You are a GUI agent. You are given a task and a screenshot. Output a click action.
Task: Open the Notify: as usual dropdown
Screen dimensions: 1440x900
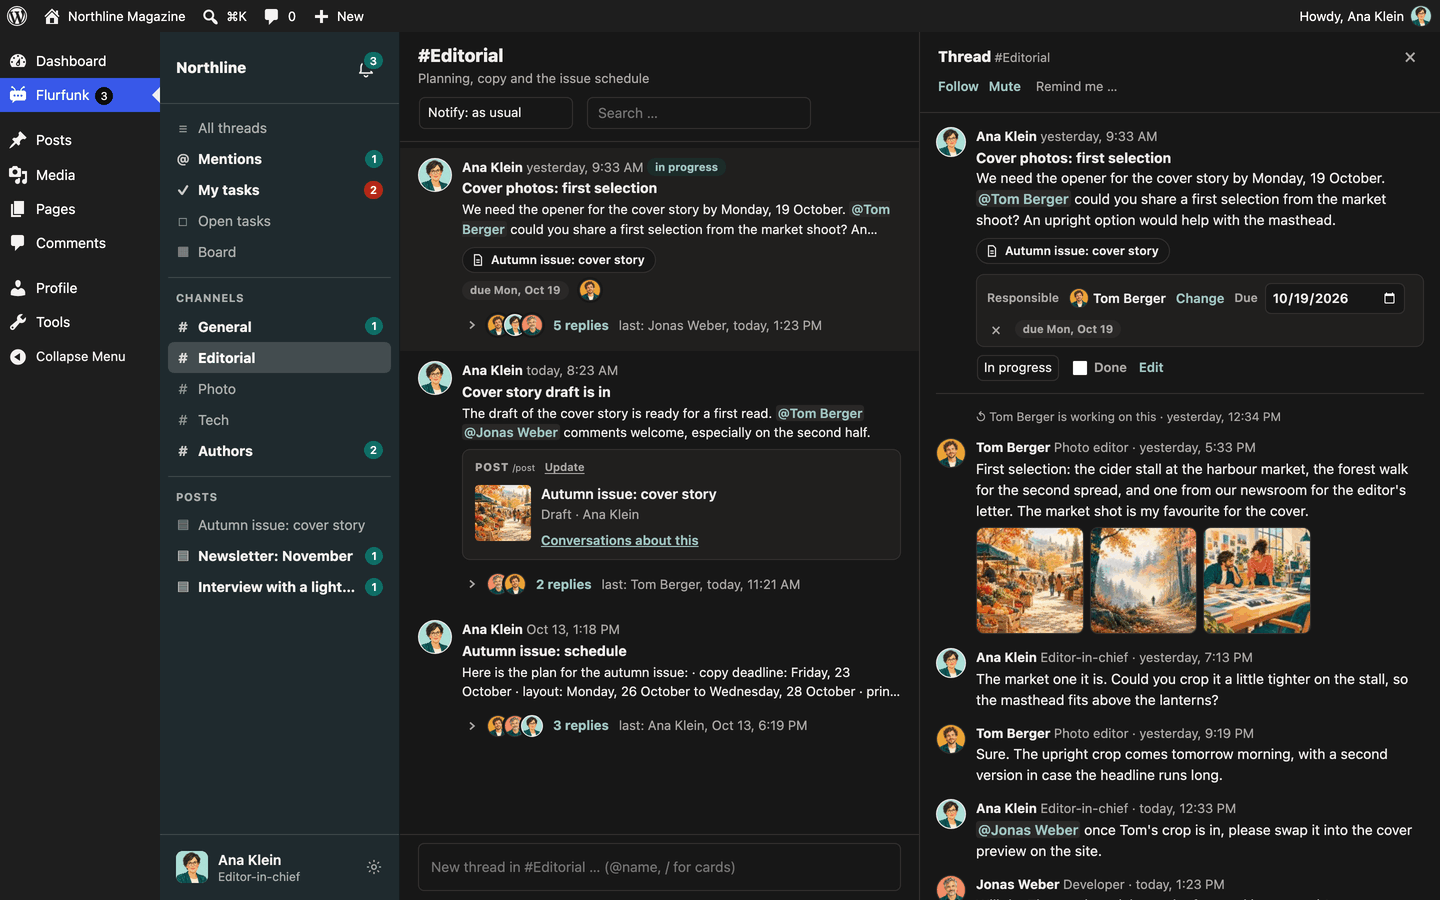pos(495,113)
